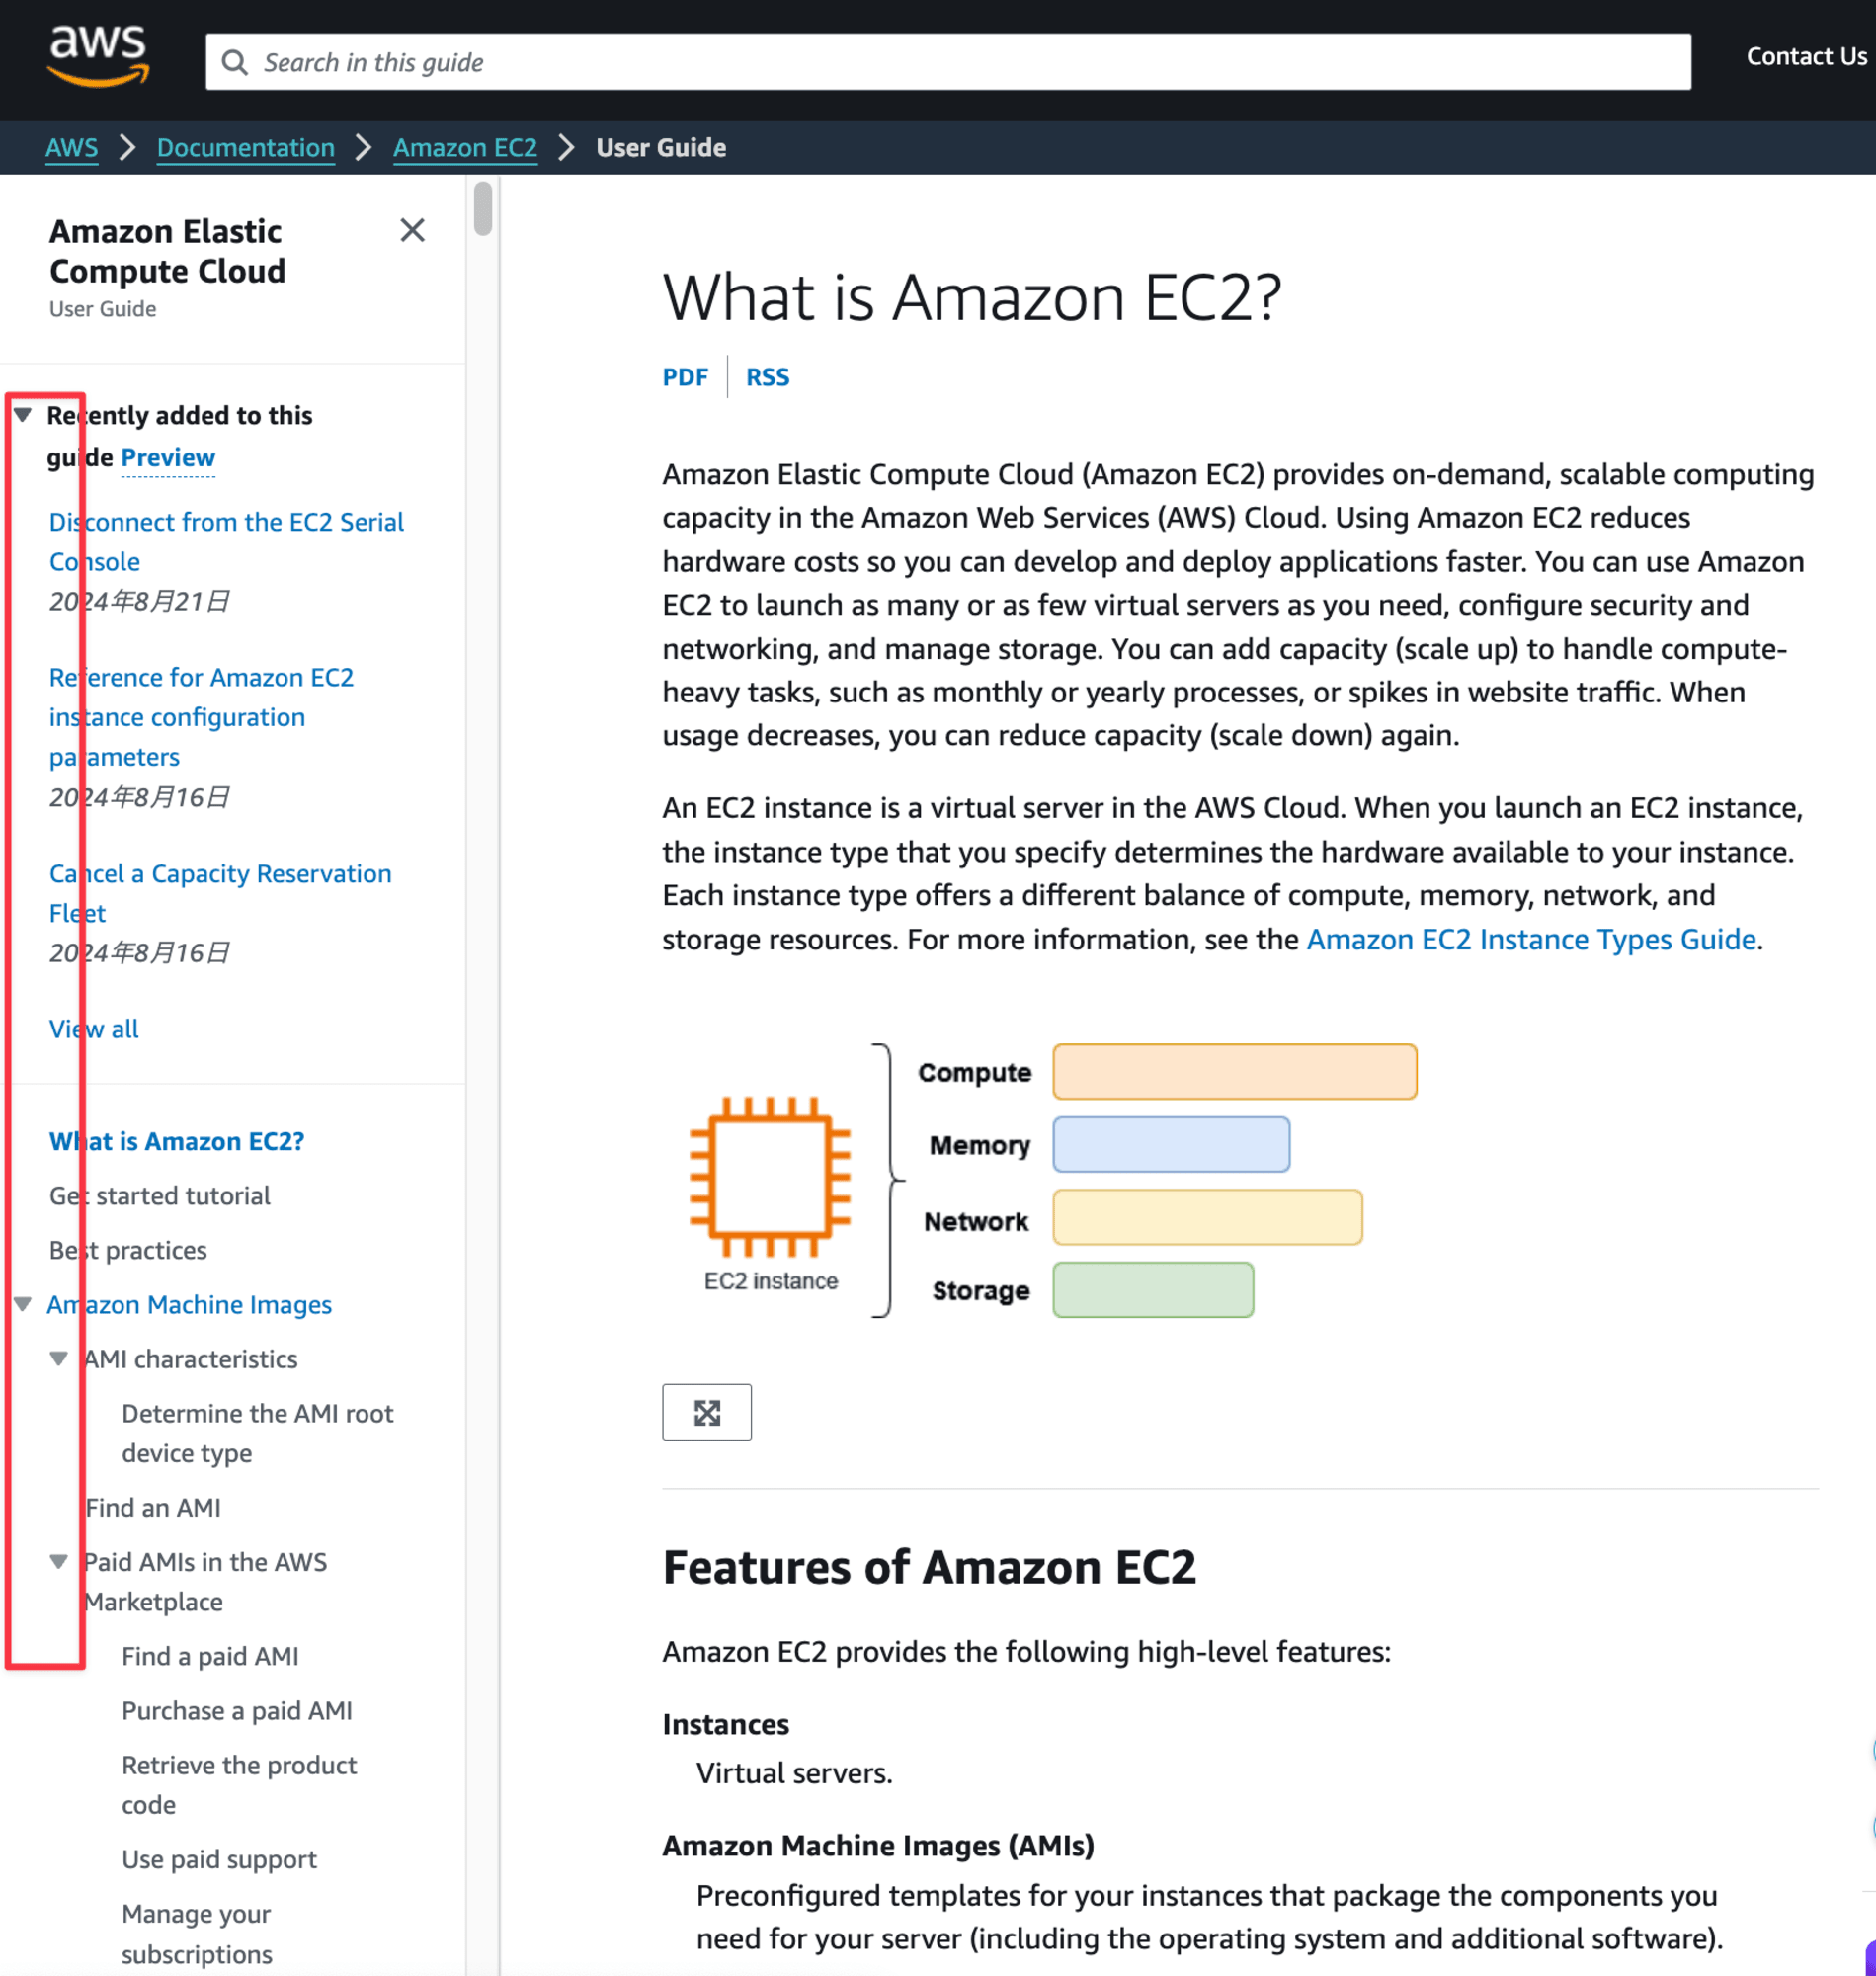Click the Preview link in sidebar
Screen dimensions: 1876x1976
coord(168,458)
